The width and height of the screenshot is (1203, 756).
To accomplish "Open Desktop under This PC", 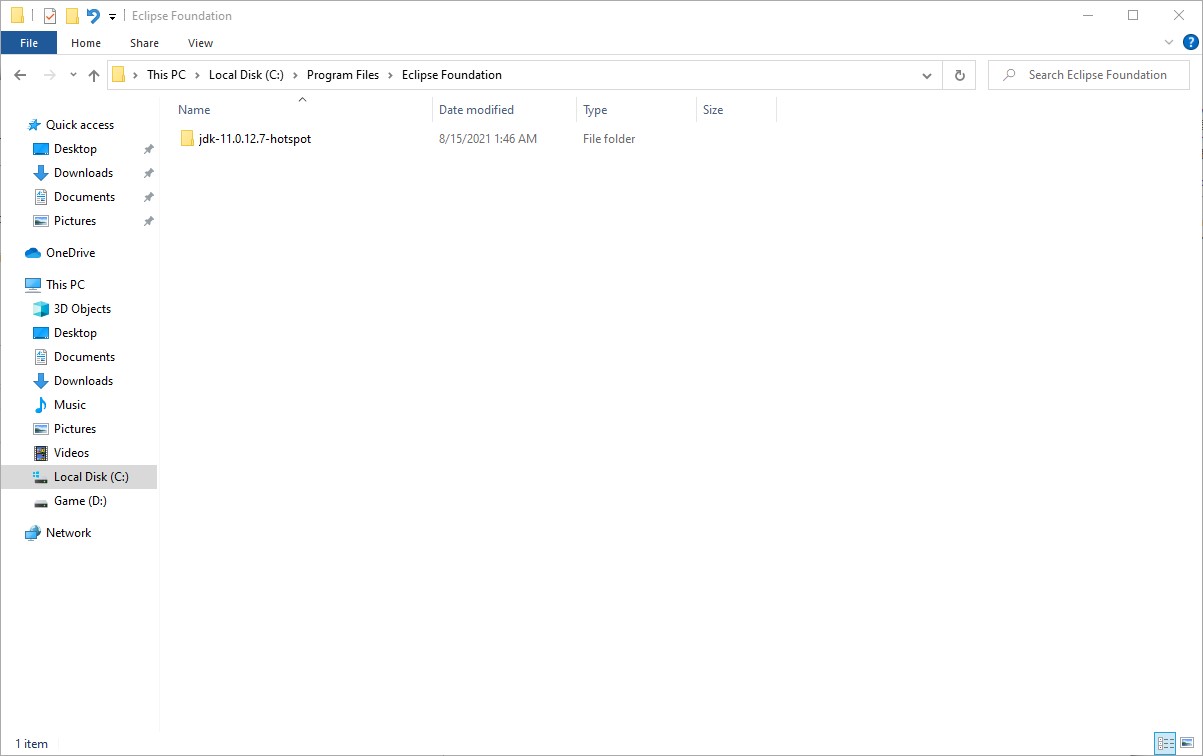I will 75,333.
